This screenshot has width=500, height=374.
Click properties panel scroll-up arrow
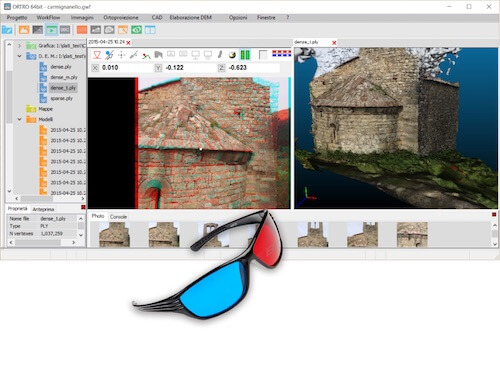[x=81, y=219]
